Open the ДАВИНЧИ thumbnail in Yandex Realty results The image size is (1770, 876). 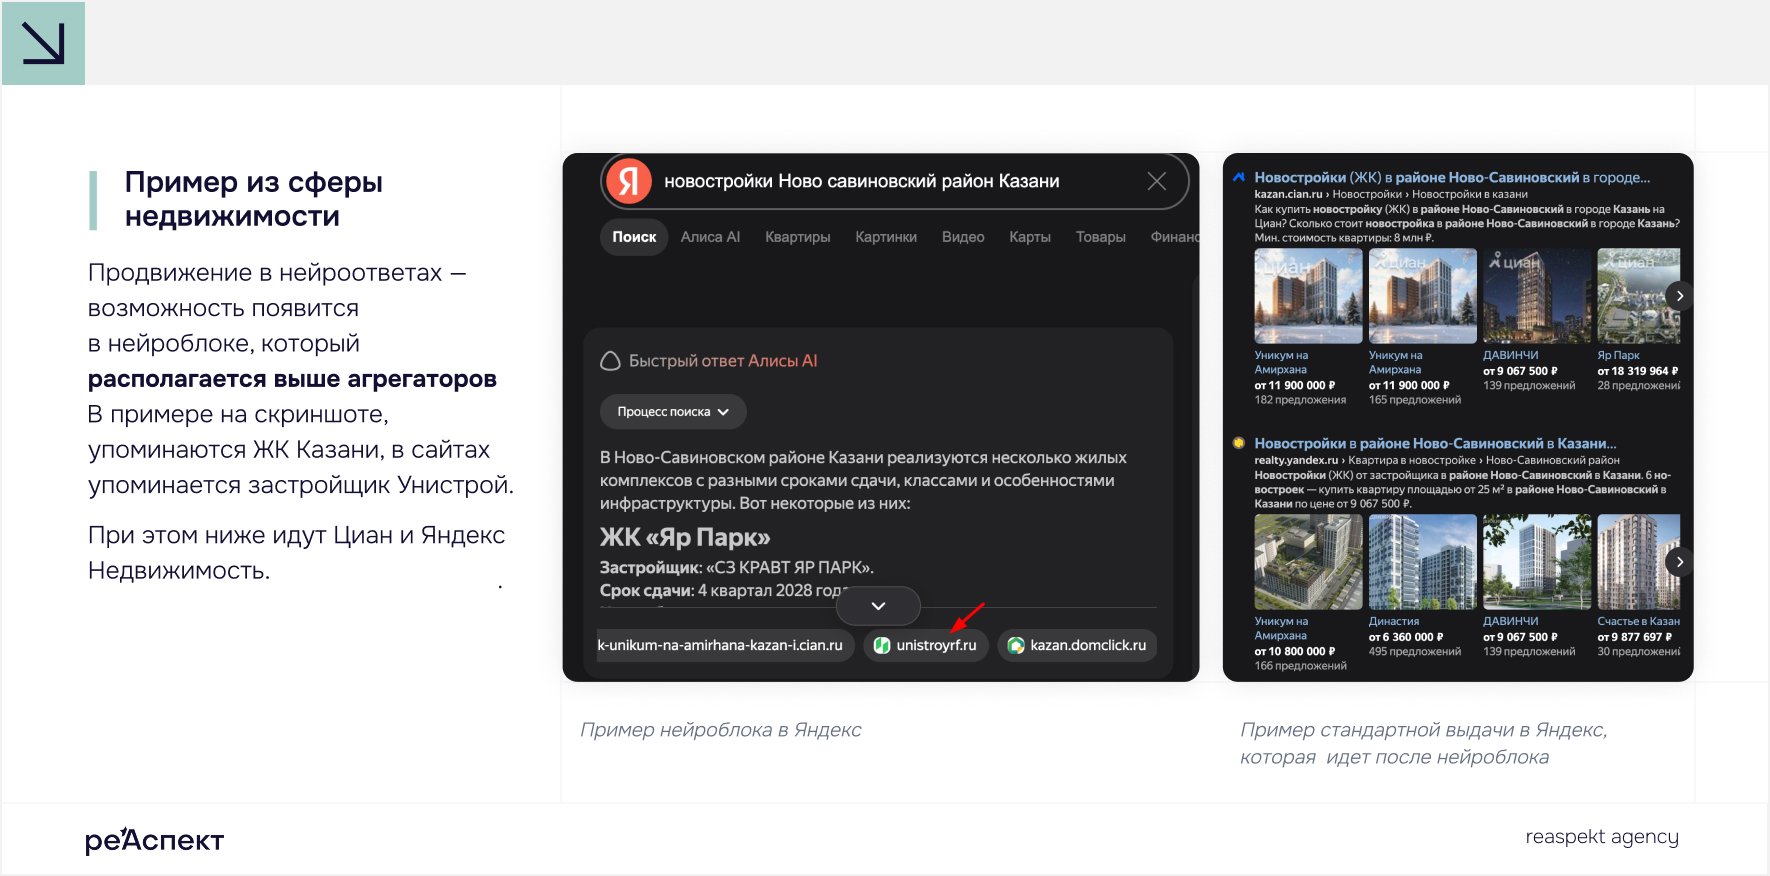click(1537, 562)
